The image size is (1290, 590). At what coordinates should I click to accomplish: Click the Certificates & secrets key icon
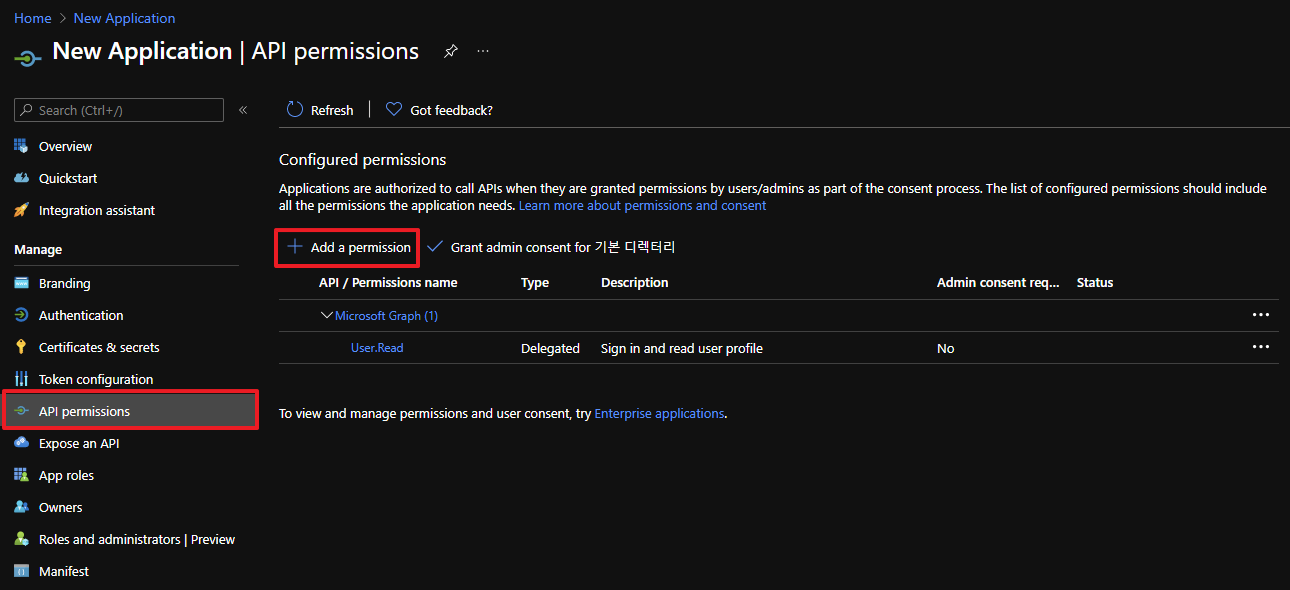point(21,347)
